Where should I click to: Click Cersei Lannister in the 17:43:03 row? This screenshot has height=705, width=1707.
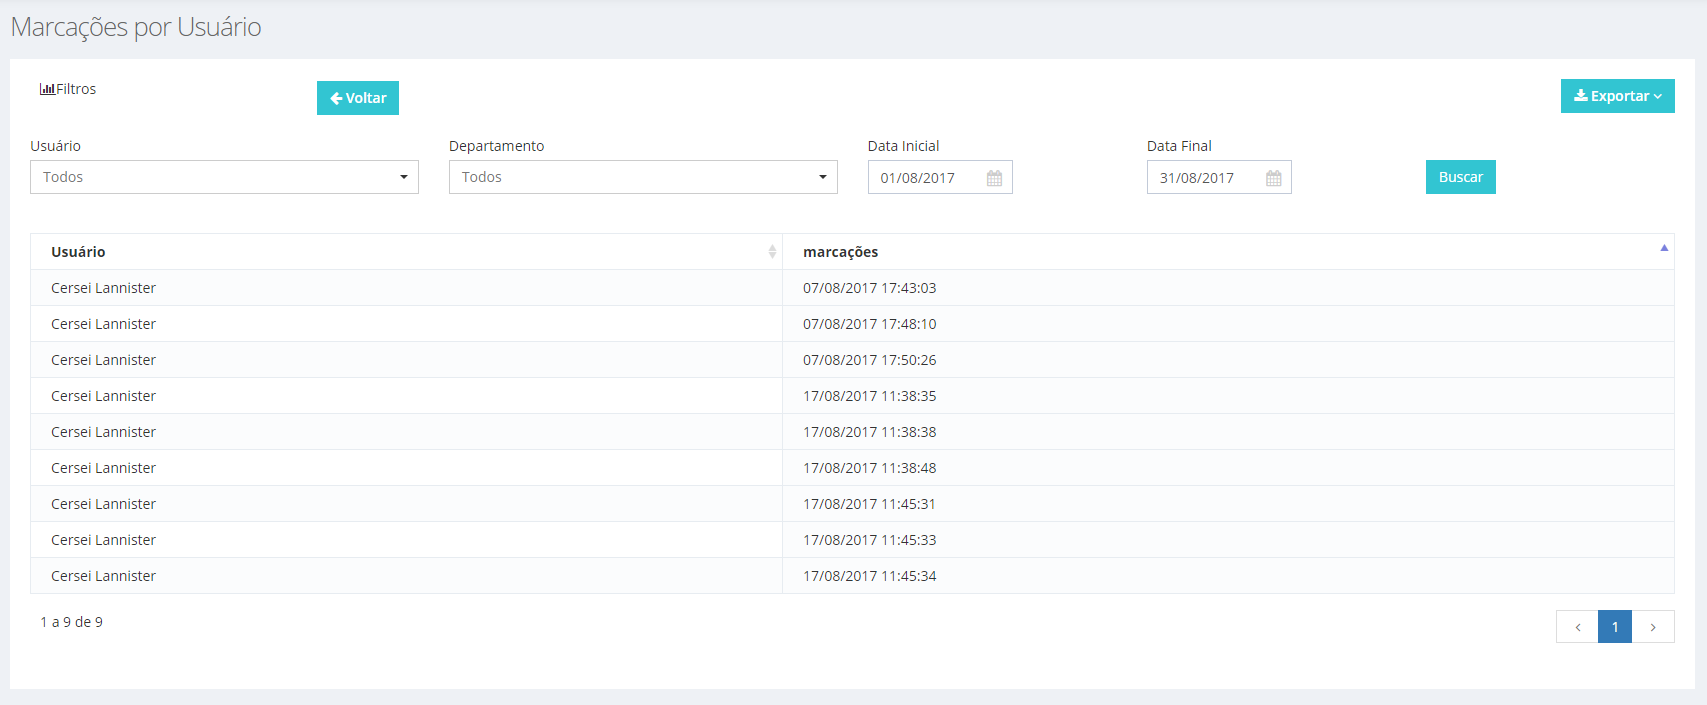pyautogui.click(x=103, y=288)
